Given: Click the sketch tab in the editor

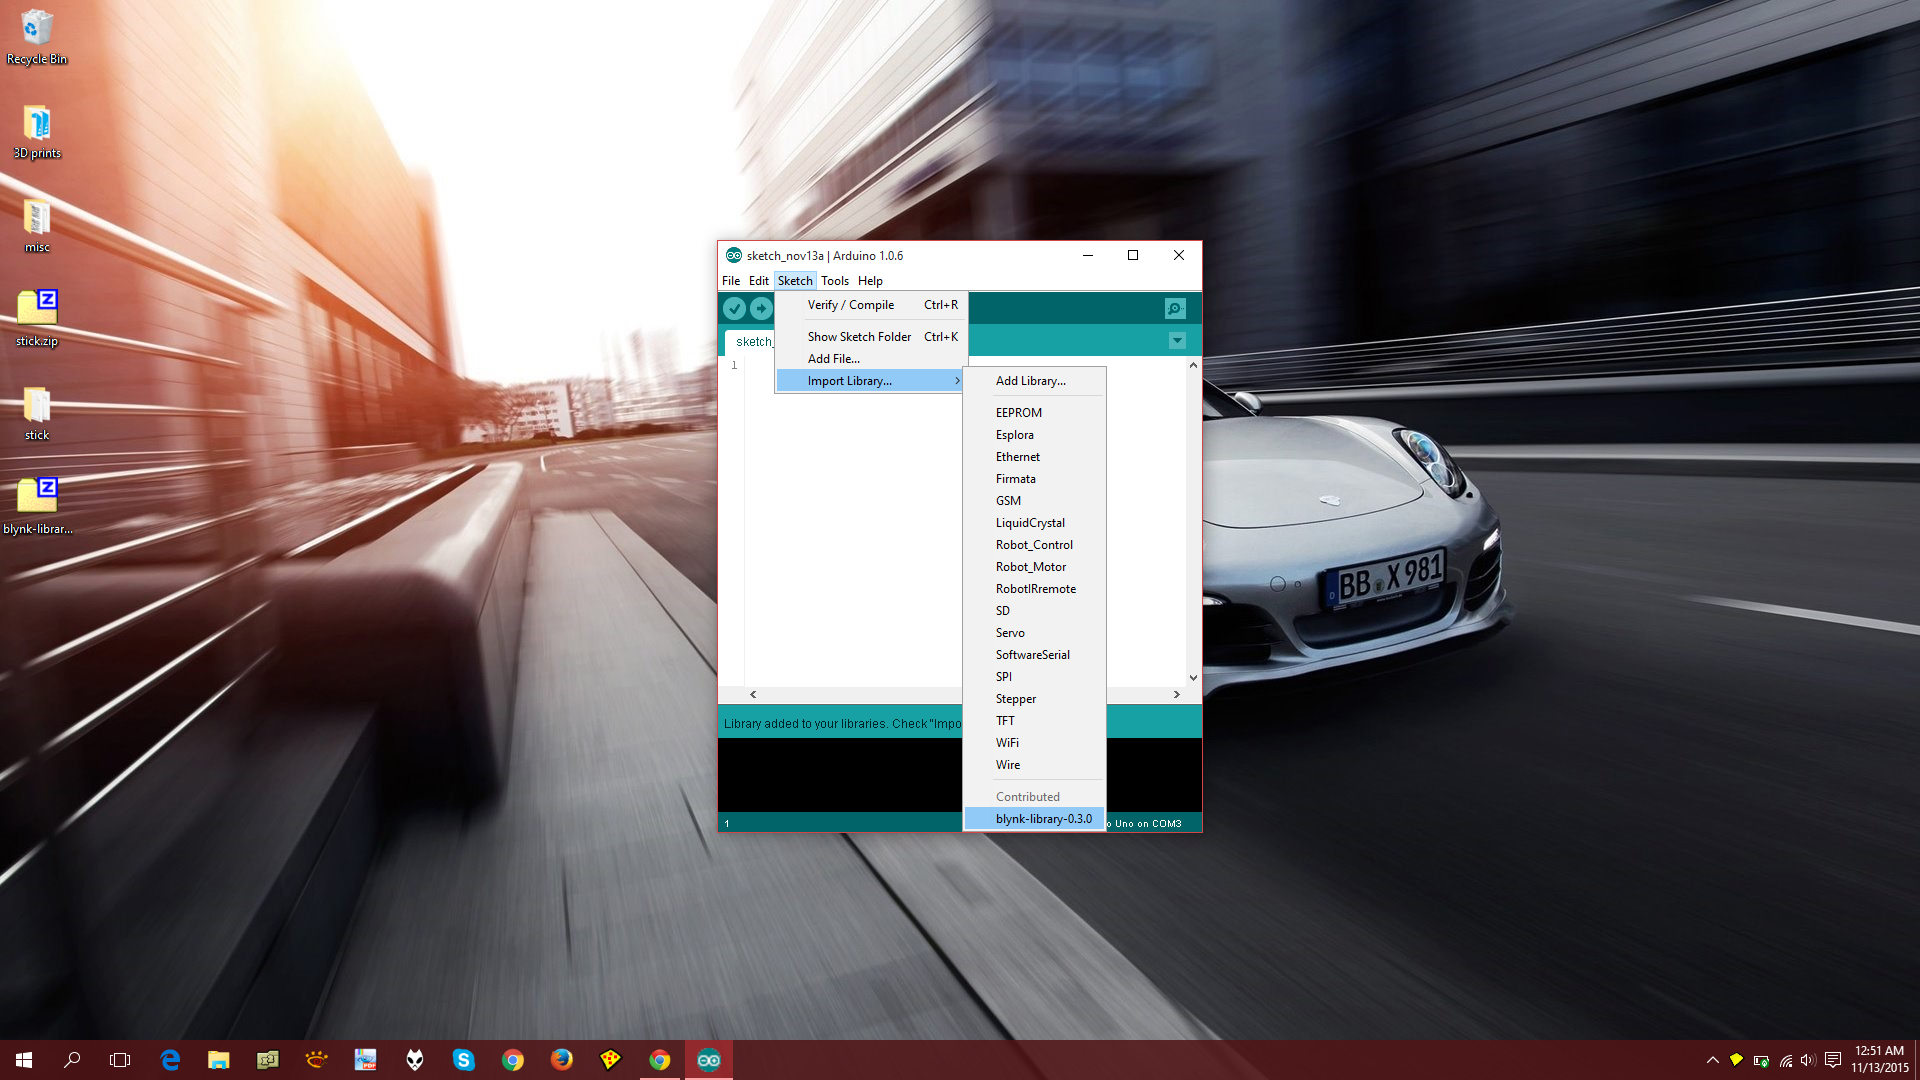Looking at the screenshot, I should click(x=751, y=342).
